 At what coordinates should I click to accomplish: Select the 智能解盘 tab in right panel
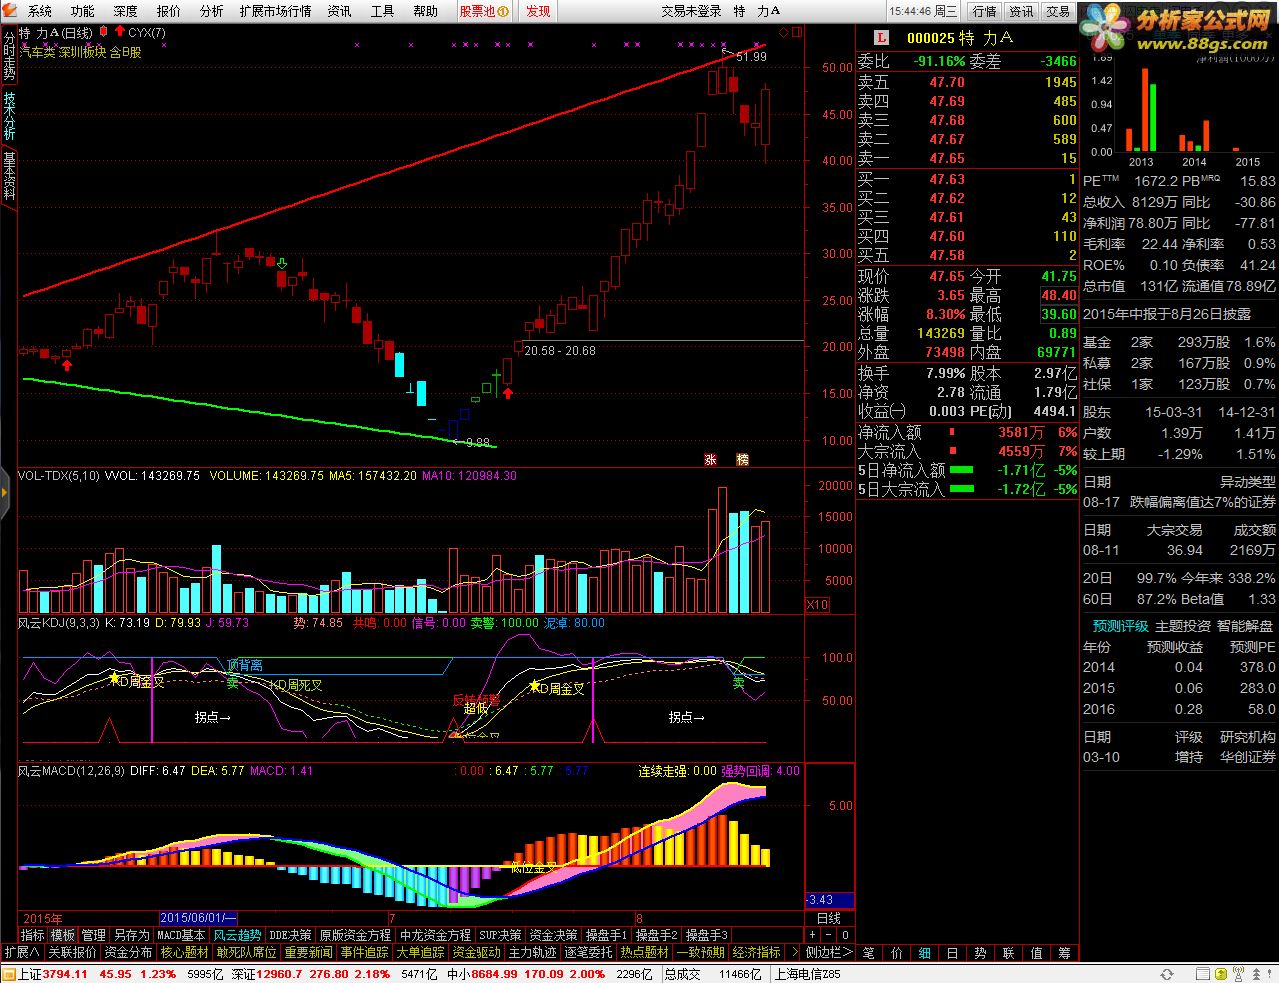(x=1245, y=626)
